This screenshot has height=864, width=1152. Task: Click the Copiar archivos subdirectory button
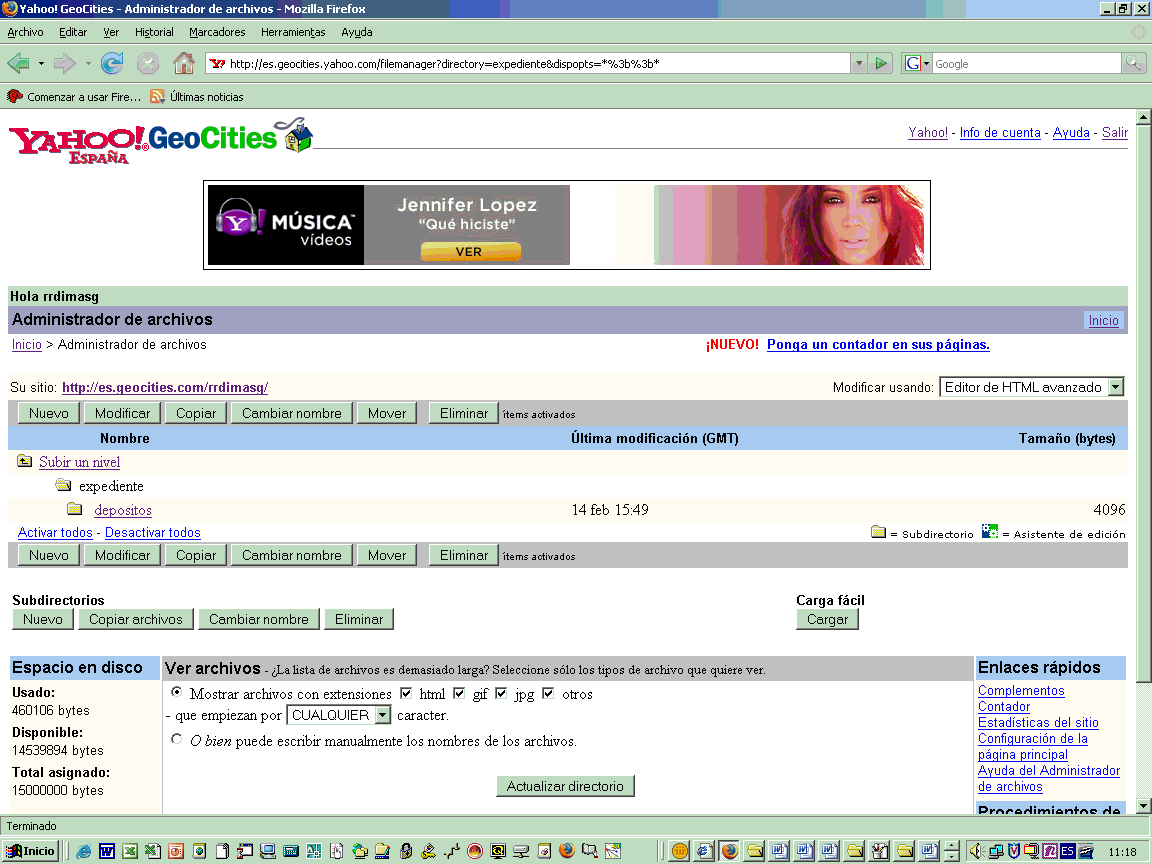coord(136,619)
